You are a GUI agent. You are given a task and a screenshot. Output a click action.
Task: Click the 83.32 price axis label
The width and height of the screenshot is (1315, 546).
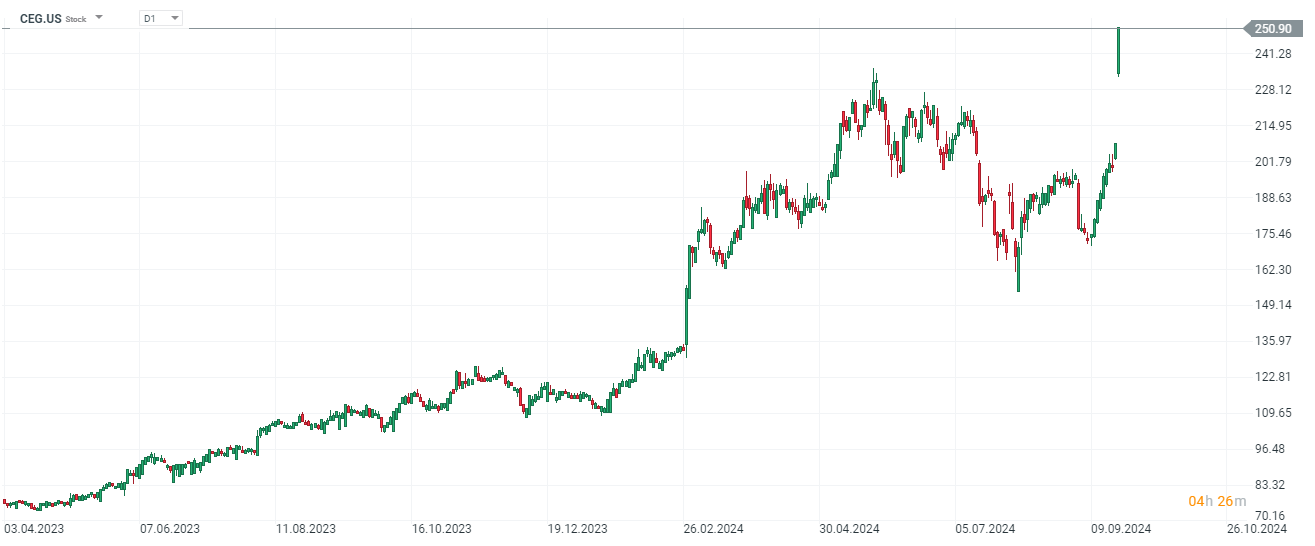(x=1272, y=485)
